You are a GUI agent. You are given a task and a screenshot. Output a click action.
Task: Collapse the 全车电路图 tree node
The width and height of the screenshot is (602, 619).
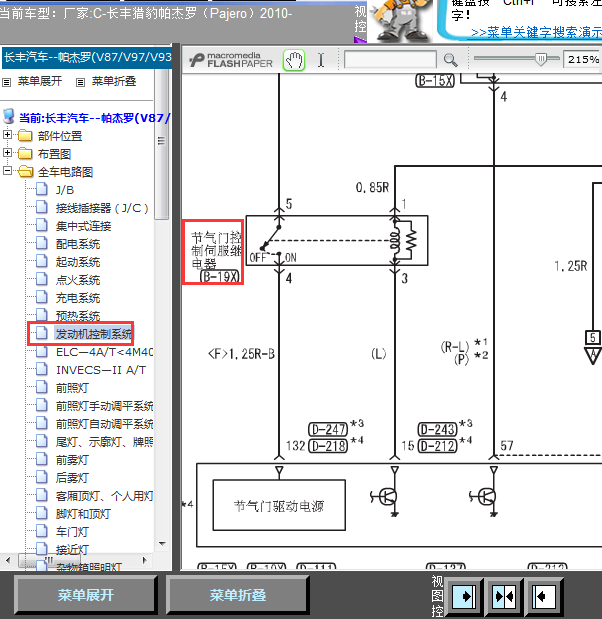point(7,171)
